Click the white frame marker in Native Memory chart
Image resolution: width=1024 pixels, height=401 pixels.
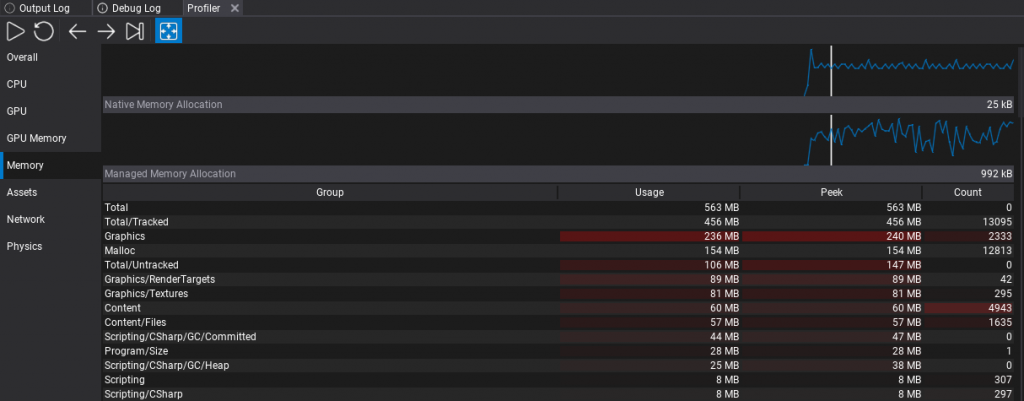[831, 70]
